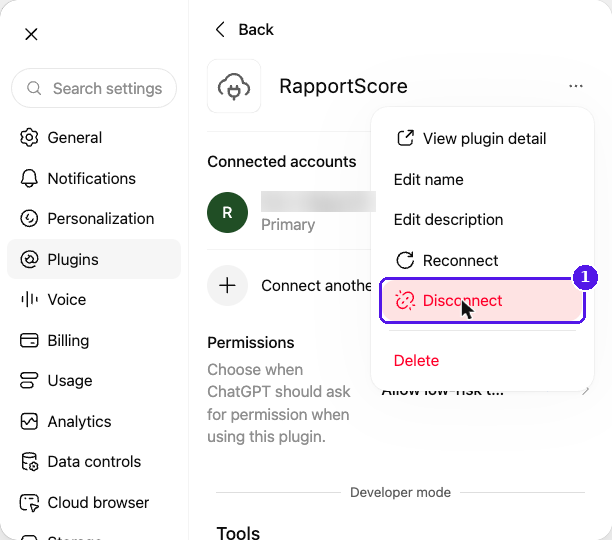Open Voice settings section
The width and height of the screenshot is (612, 540).
click(94, 300)
